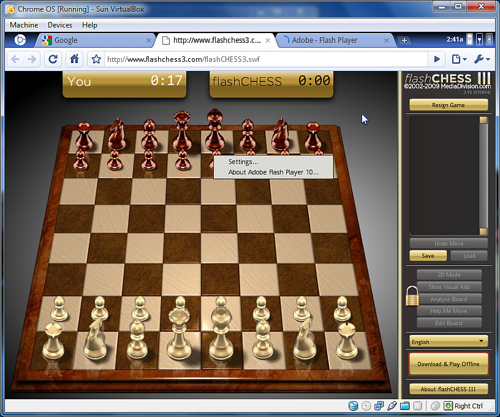Click the VirtualBox USB devices status icon
The width and height of the screenshot is (500, 417).
pos(392,406)
